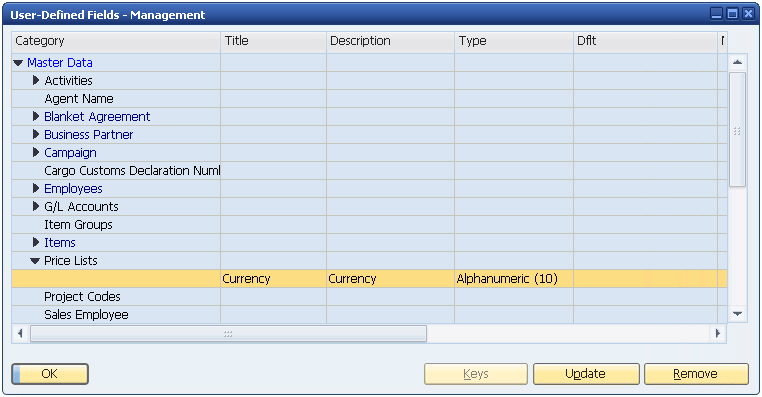The height and width of the screenshot is (397, 762).
Task: Click the Business Partner label
Action: (88, 135)
